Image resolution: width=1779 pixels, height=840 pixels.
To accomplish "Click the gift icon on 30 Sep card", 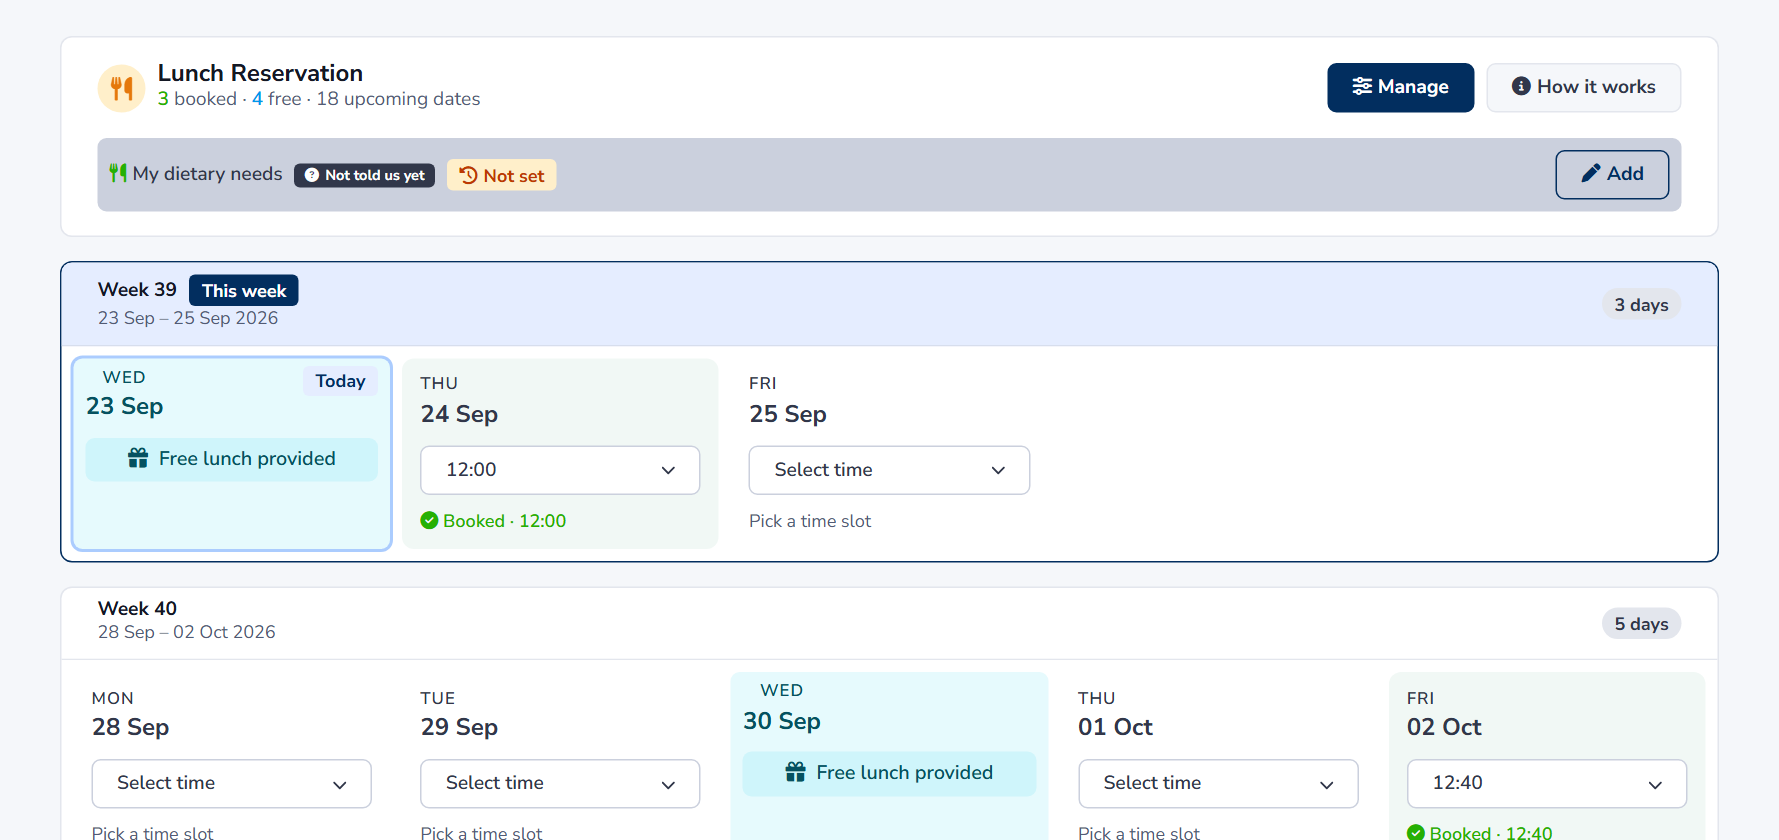I will tap(795, 772).
